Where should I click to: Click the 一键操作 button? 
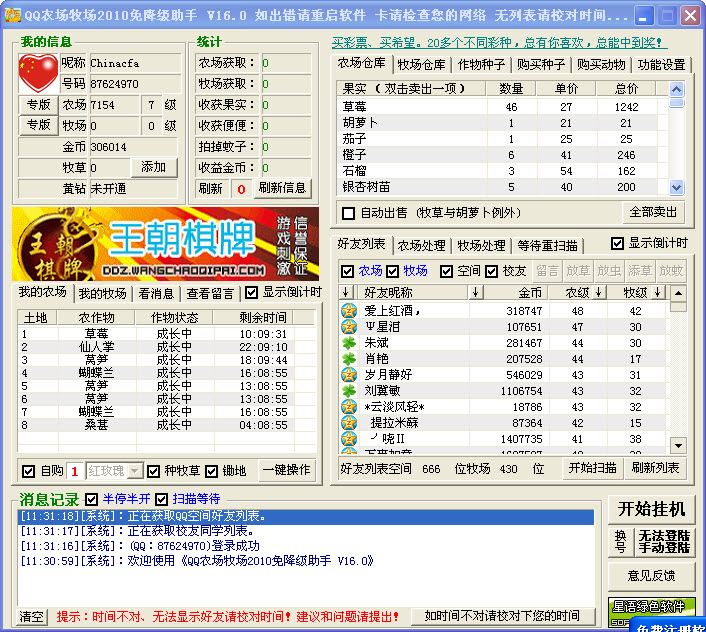[x=286, y=470]
